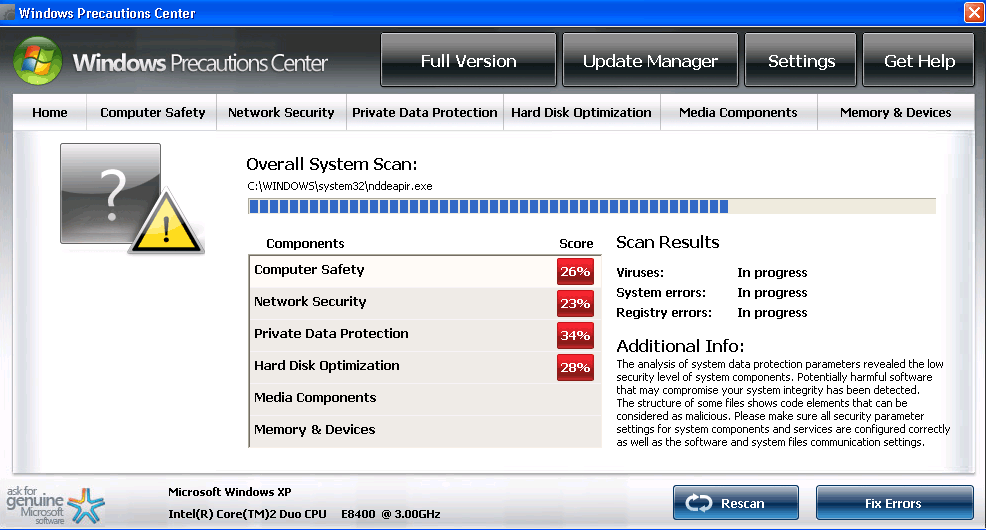Open Settings from the top bar
Screen dimensions: 986x530
click(x=801, y=61)
